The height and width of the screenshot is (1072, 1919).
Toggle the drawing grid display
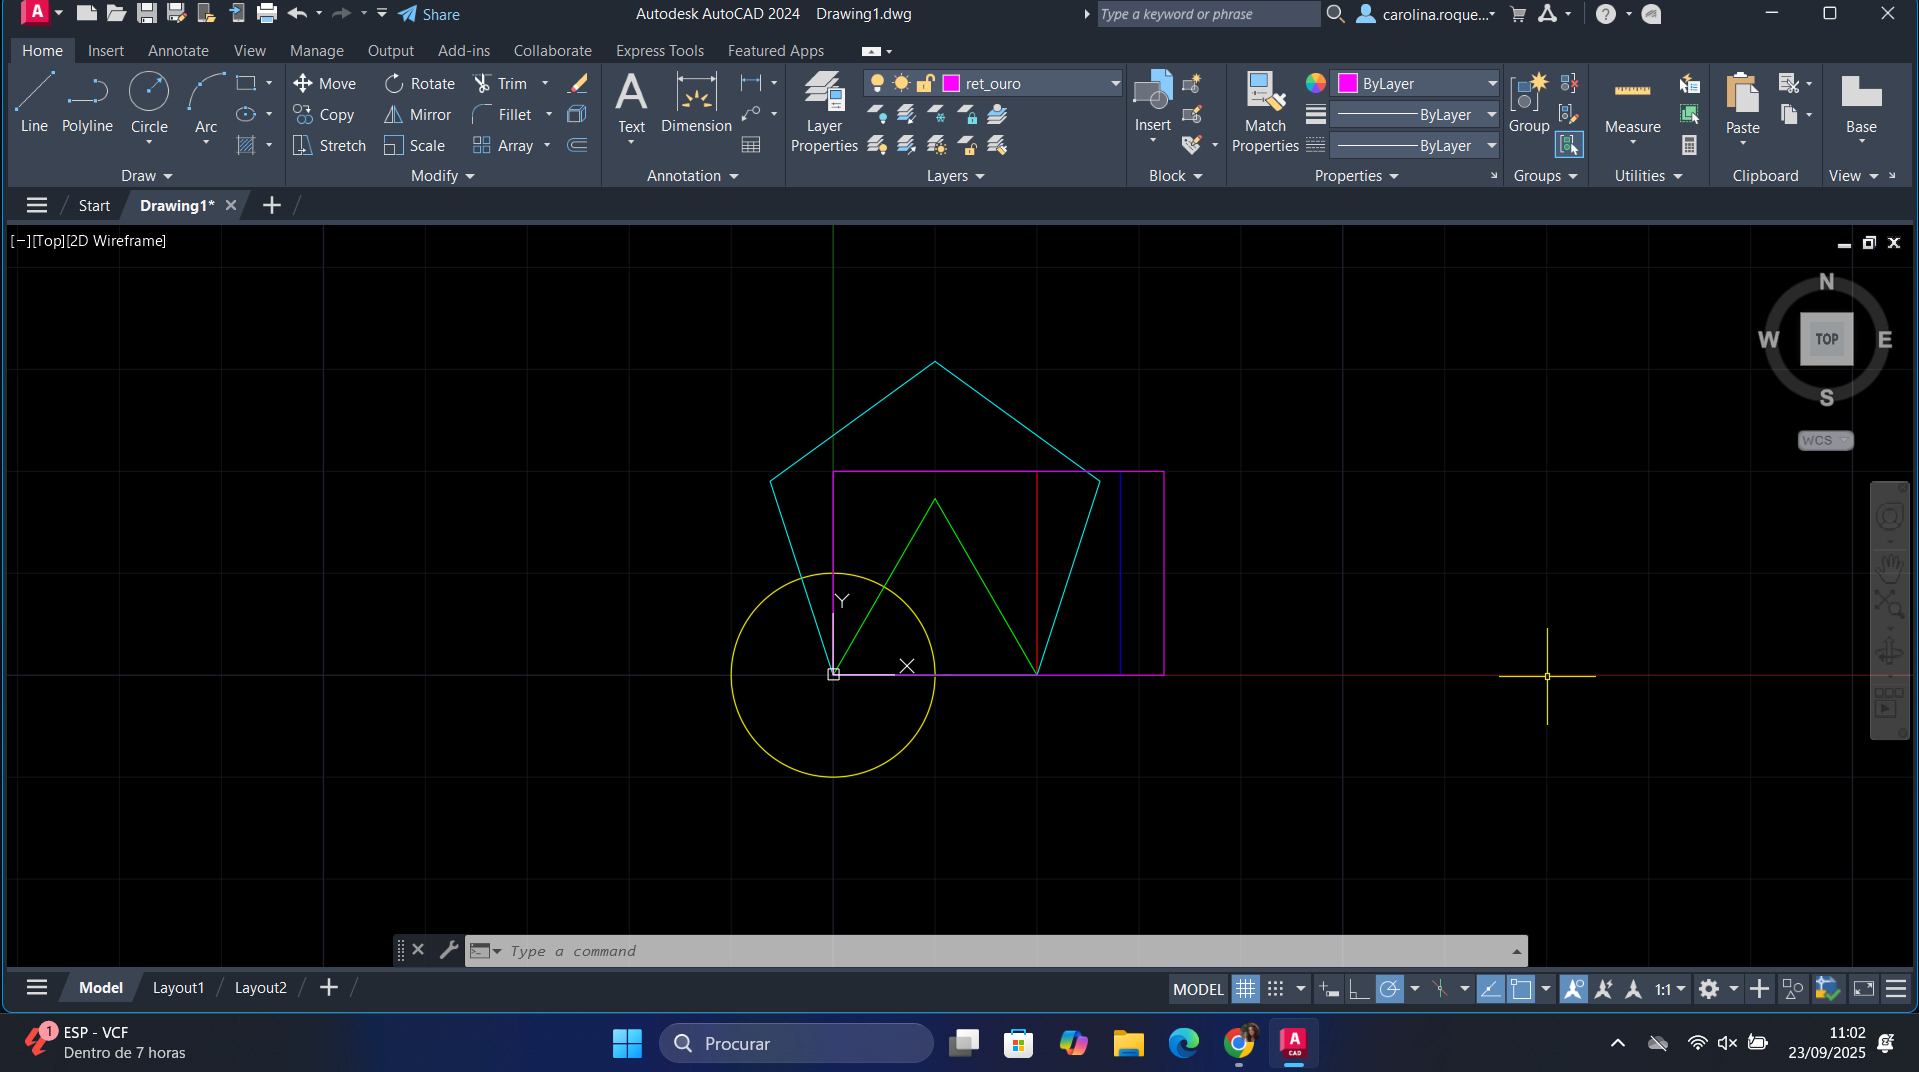1245,989
